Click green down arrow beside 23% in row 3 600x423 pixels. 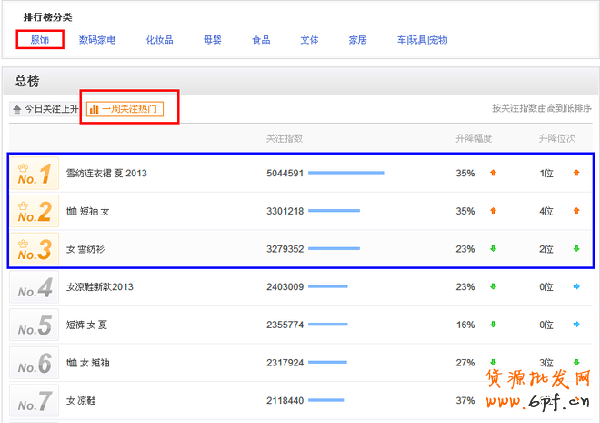pos(493,249)
